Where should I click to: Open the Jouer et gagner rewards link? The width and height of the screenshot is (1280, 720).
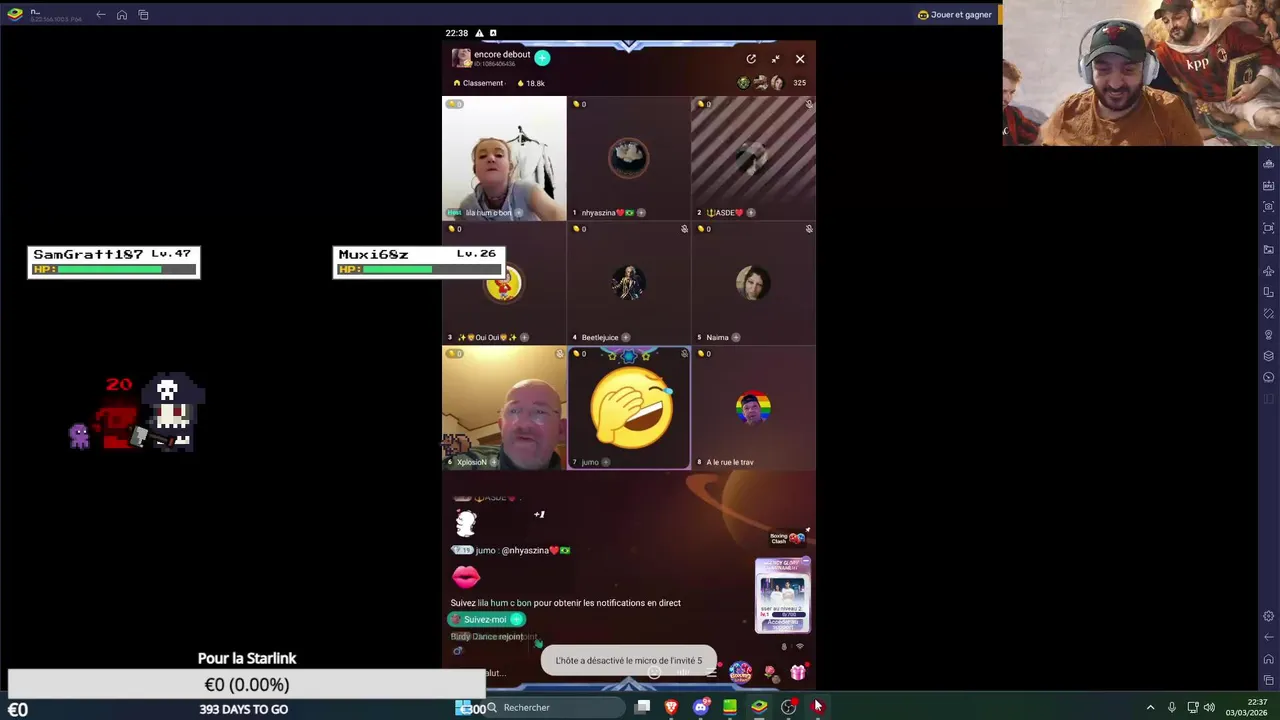coord(955,15)
